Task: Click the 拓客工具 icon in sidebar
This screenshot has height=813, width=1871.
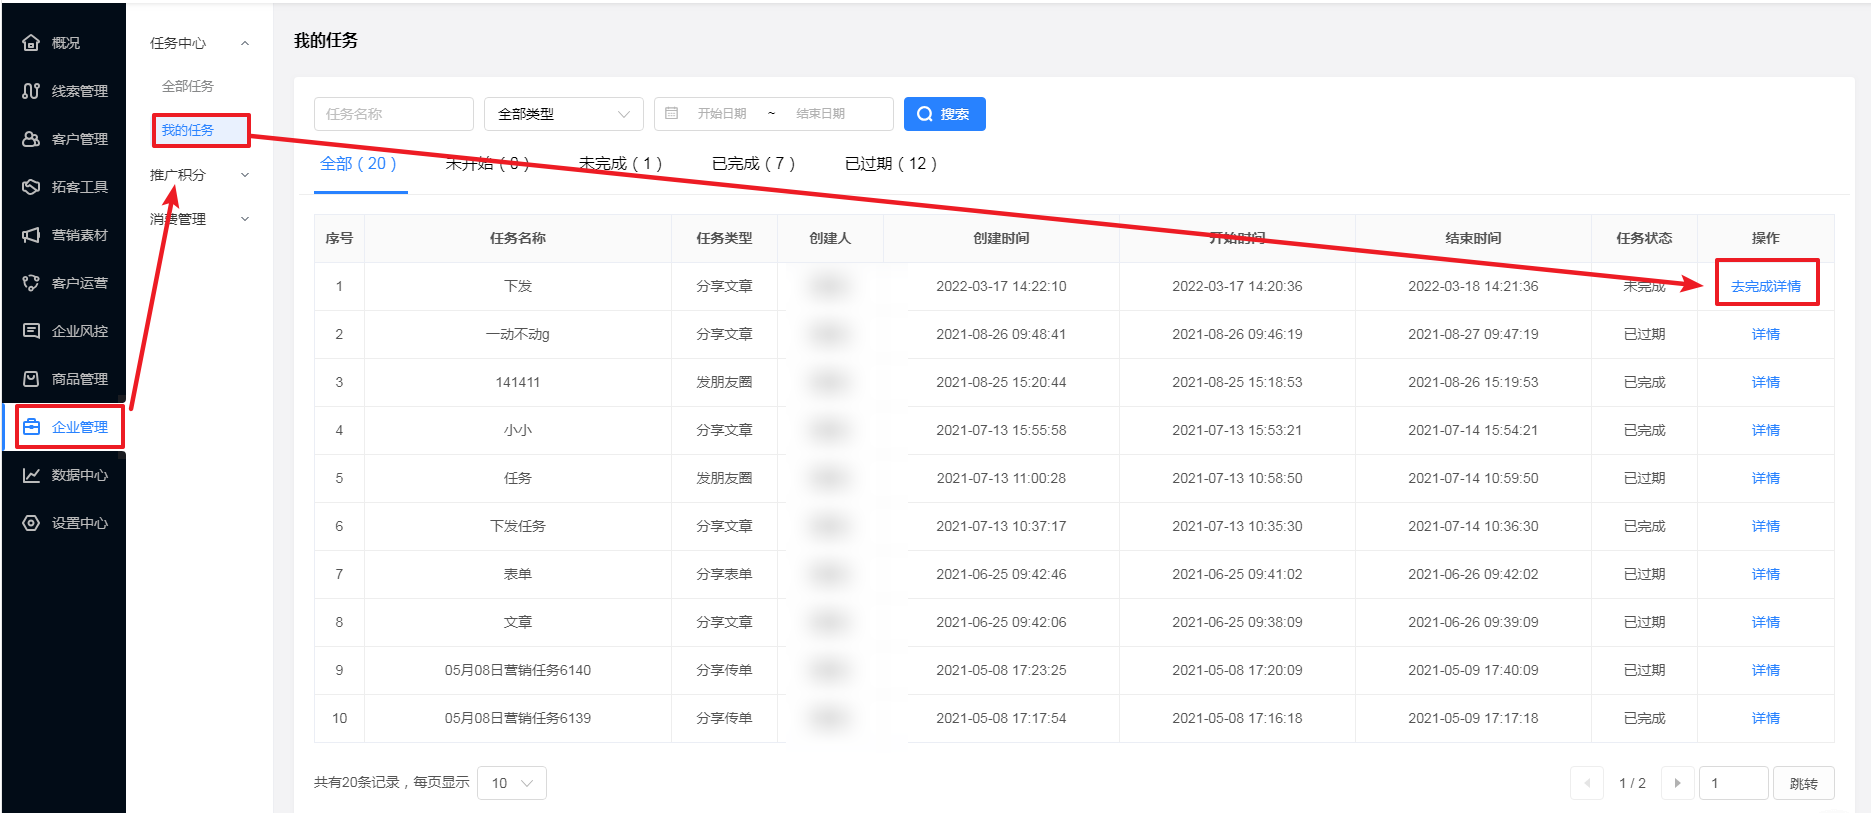Action: (31, 187)
